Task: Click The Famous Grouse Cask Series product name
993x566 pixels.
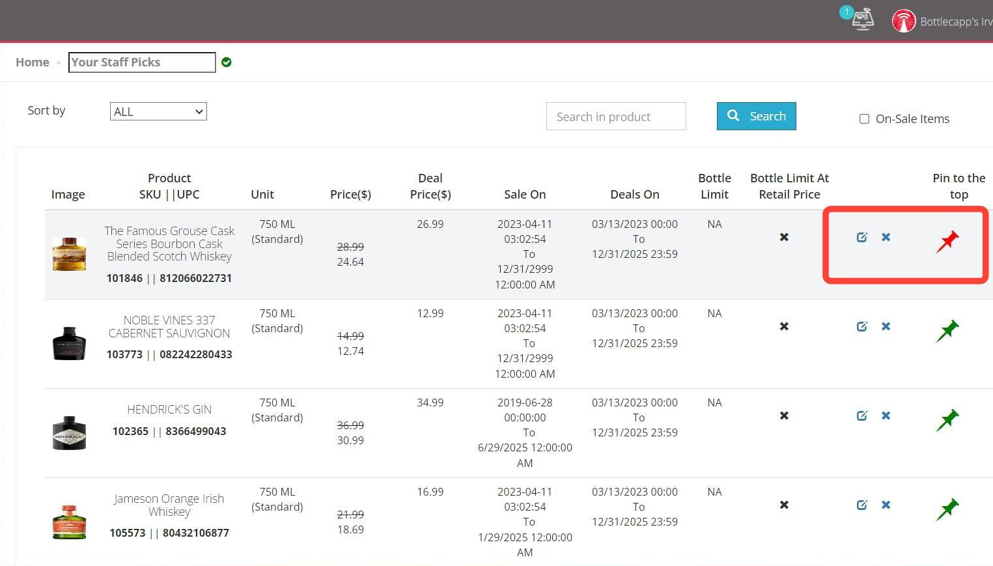Action: pyautogui.click(x=169, y=244)
